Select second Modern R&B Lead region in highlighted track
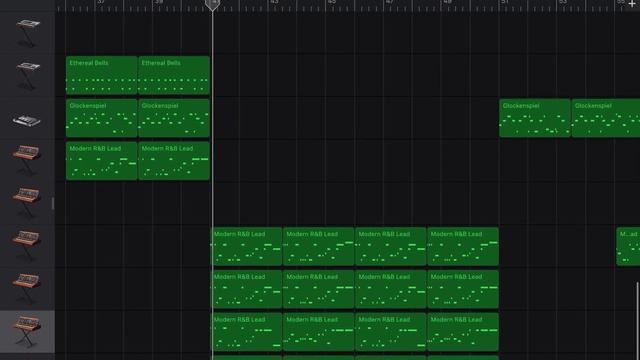640x360 pixels. tap(318, 332)
